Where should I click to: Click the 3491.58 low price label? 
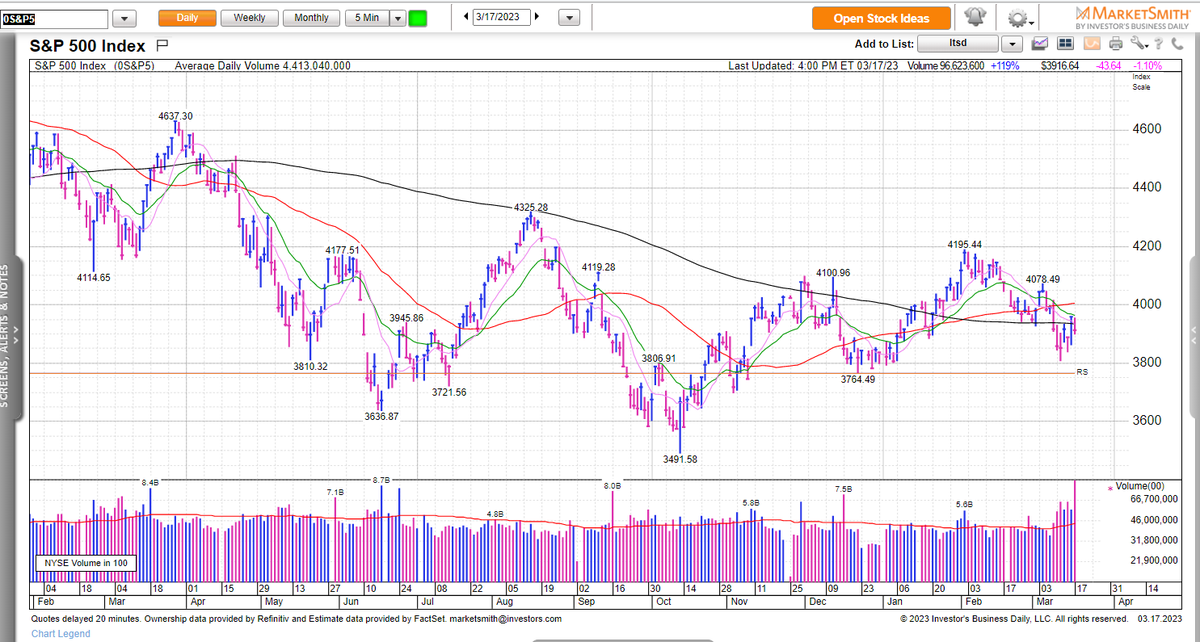point(679,459)
